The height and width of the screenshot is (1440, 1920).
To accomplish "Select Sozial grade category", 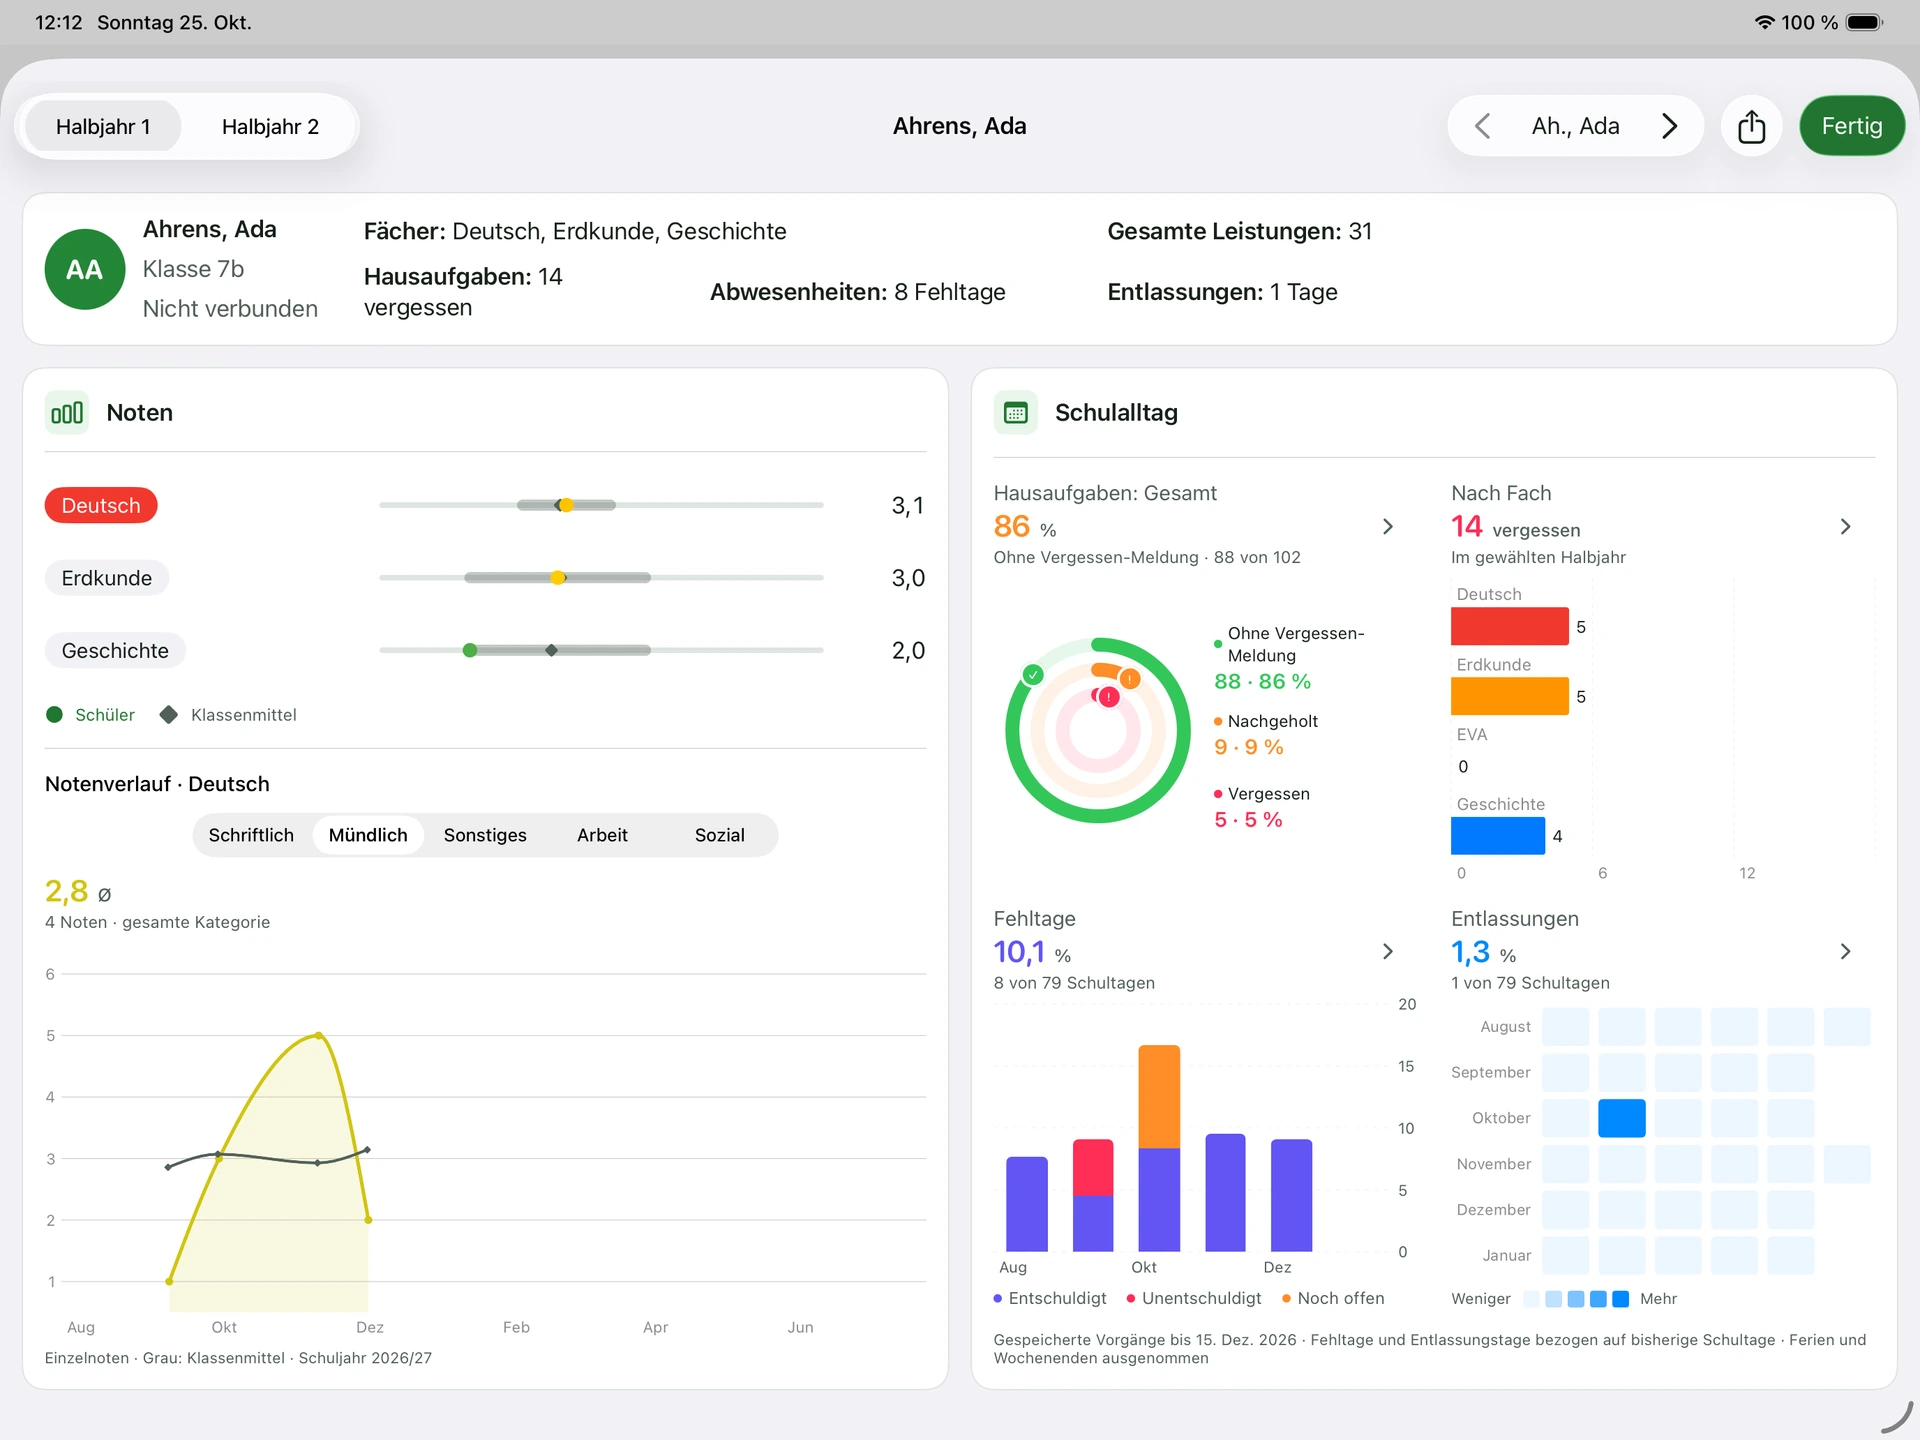I will tap(719, 835).
